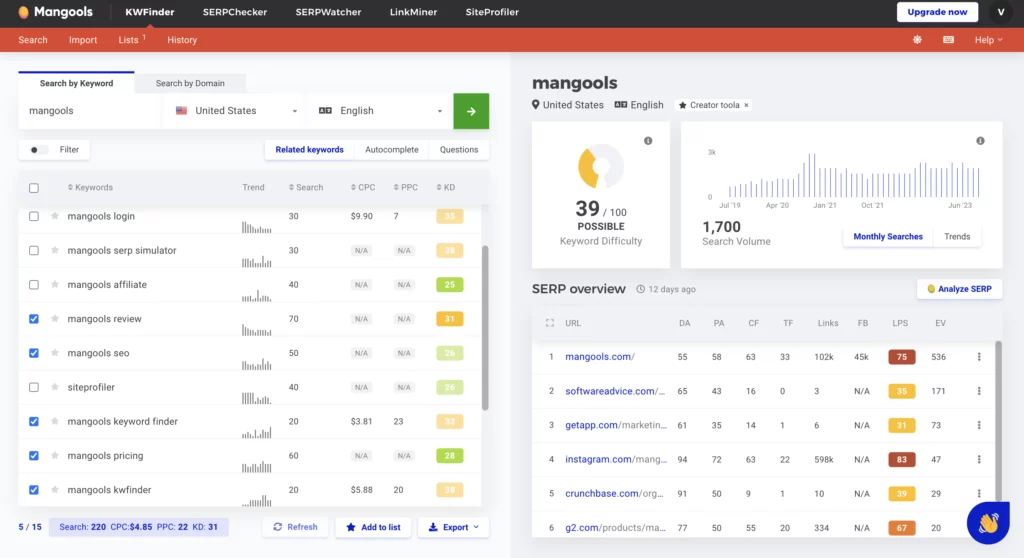Open options menu for crunchbase.com row
The image size is (1024, 558).
coord(979,493)
